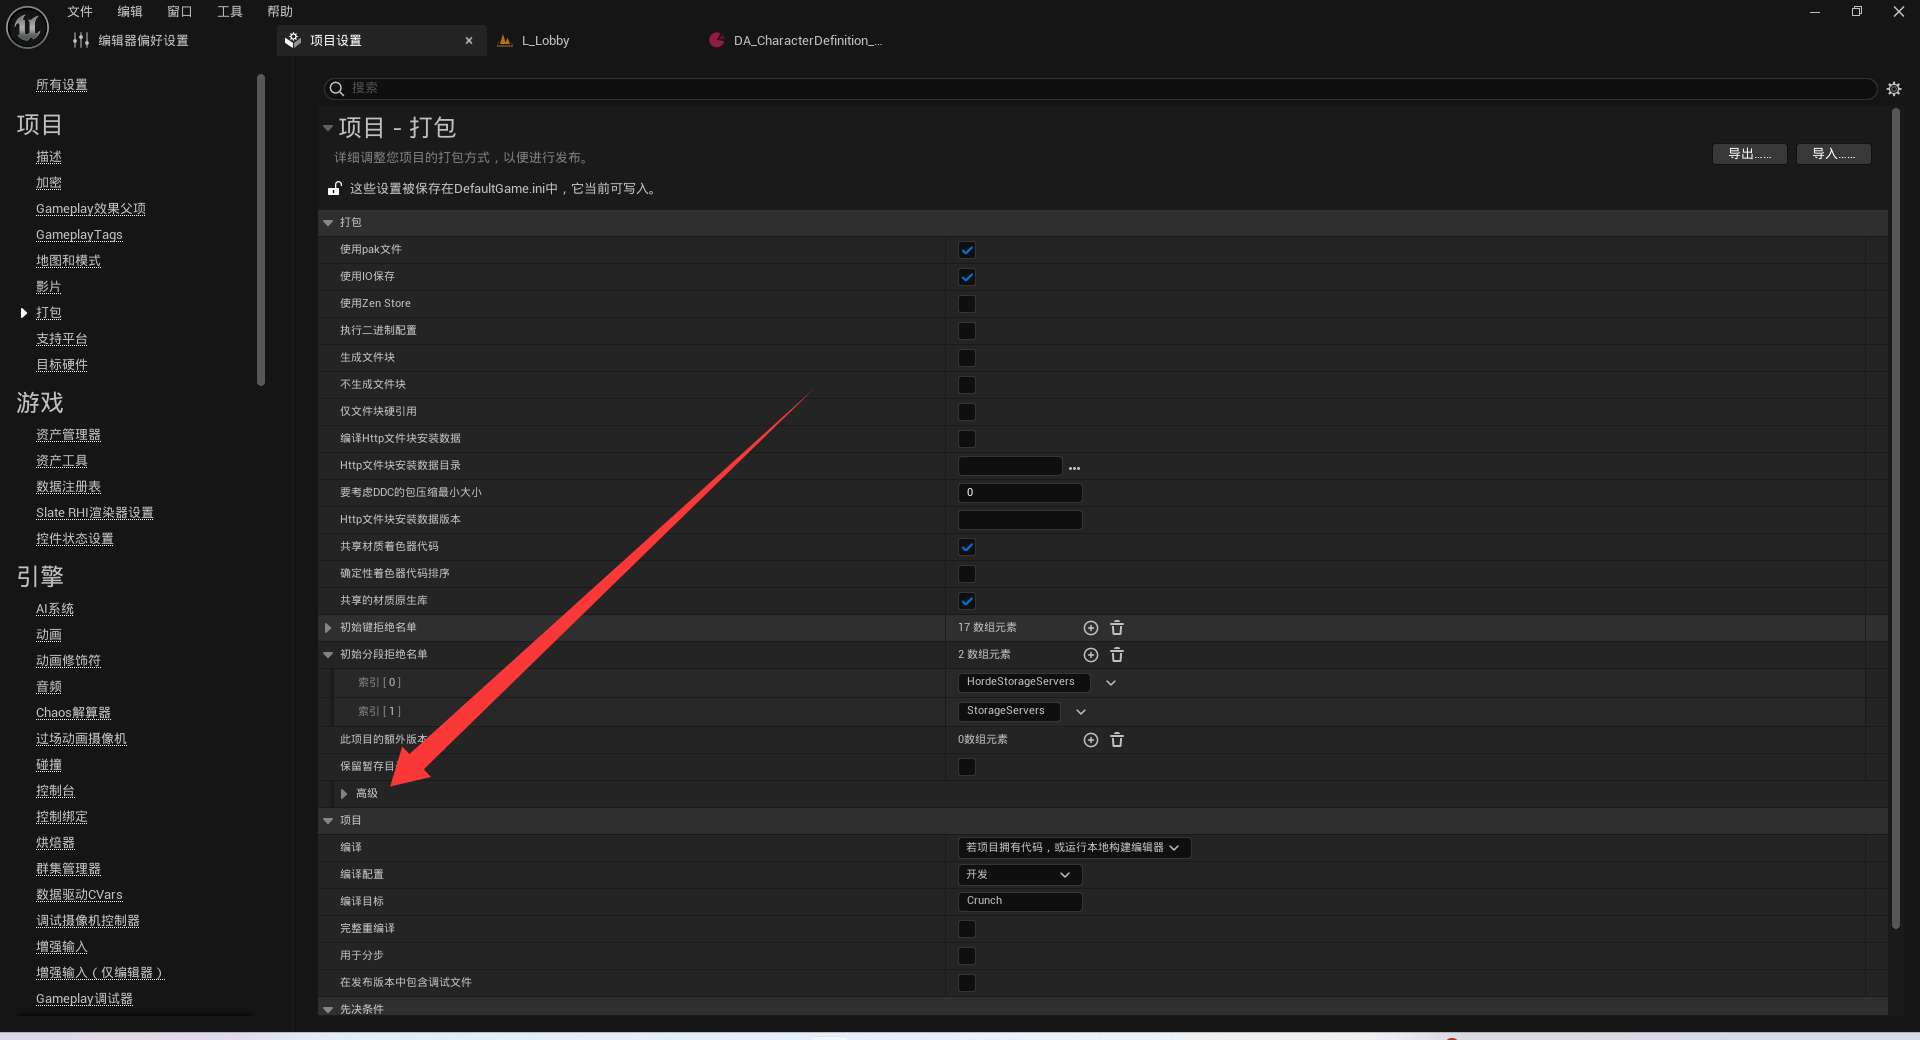Expand the 高级 advanced section
This screenshot has width=1920, height=1040.
[x=344, y=794]
